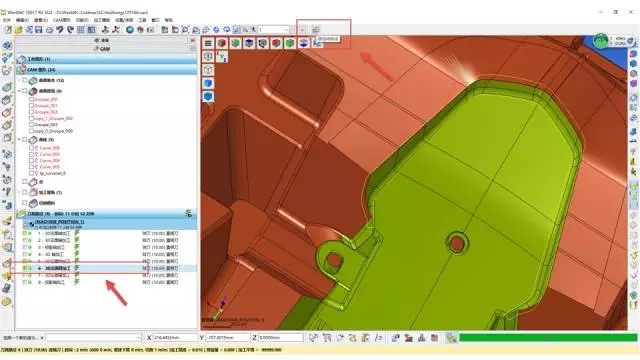The height and width of the screenshot is (360, 640).
Task: Click the zoom magnifier toolbar icon
Action: pos(185,30)
